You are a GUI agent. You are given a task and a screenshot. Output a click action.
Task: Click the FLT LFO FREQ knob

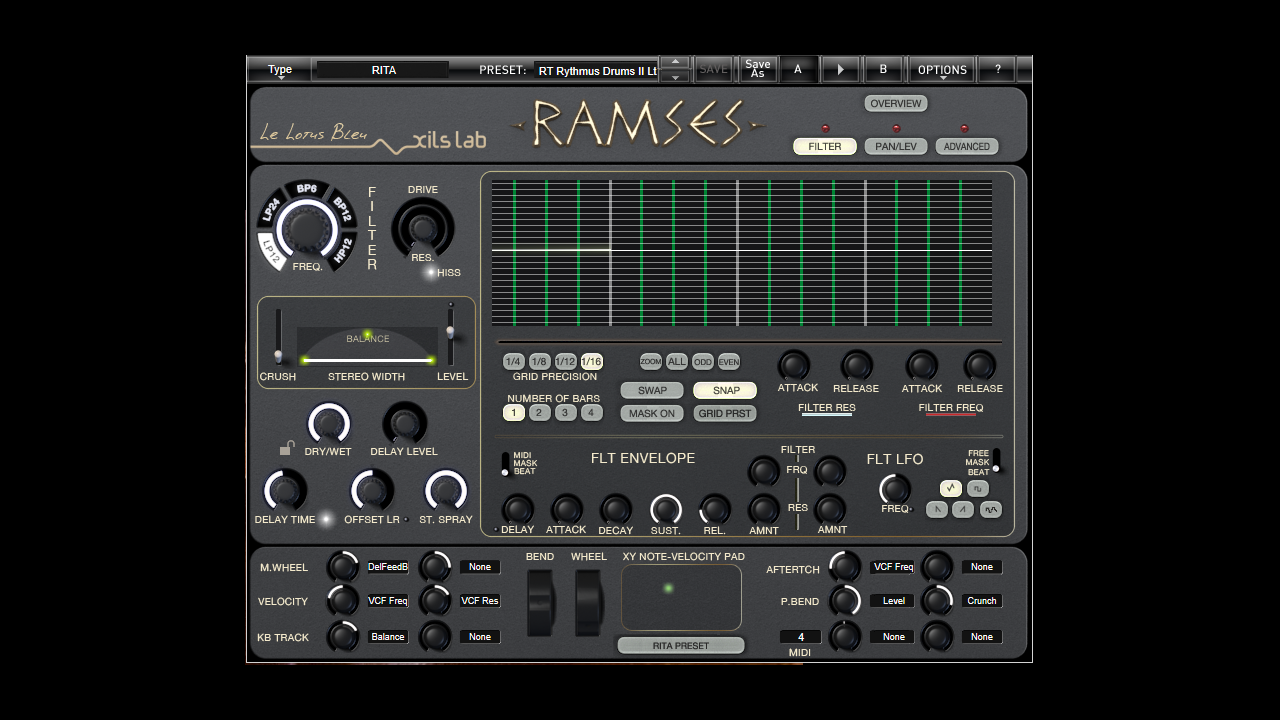click(x=895, y=489)
